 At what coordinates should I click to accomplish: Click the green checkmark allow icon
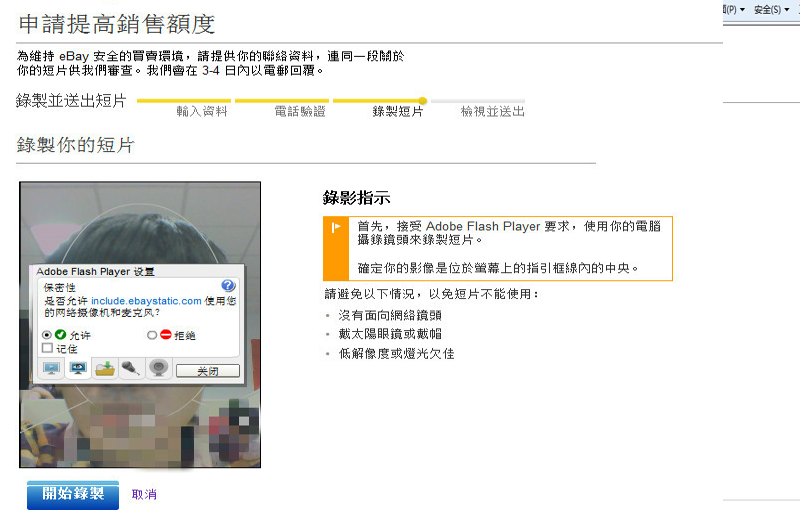tap(60, 335)
